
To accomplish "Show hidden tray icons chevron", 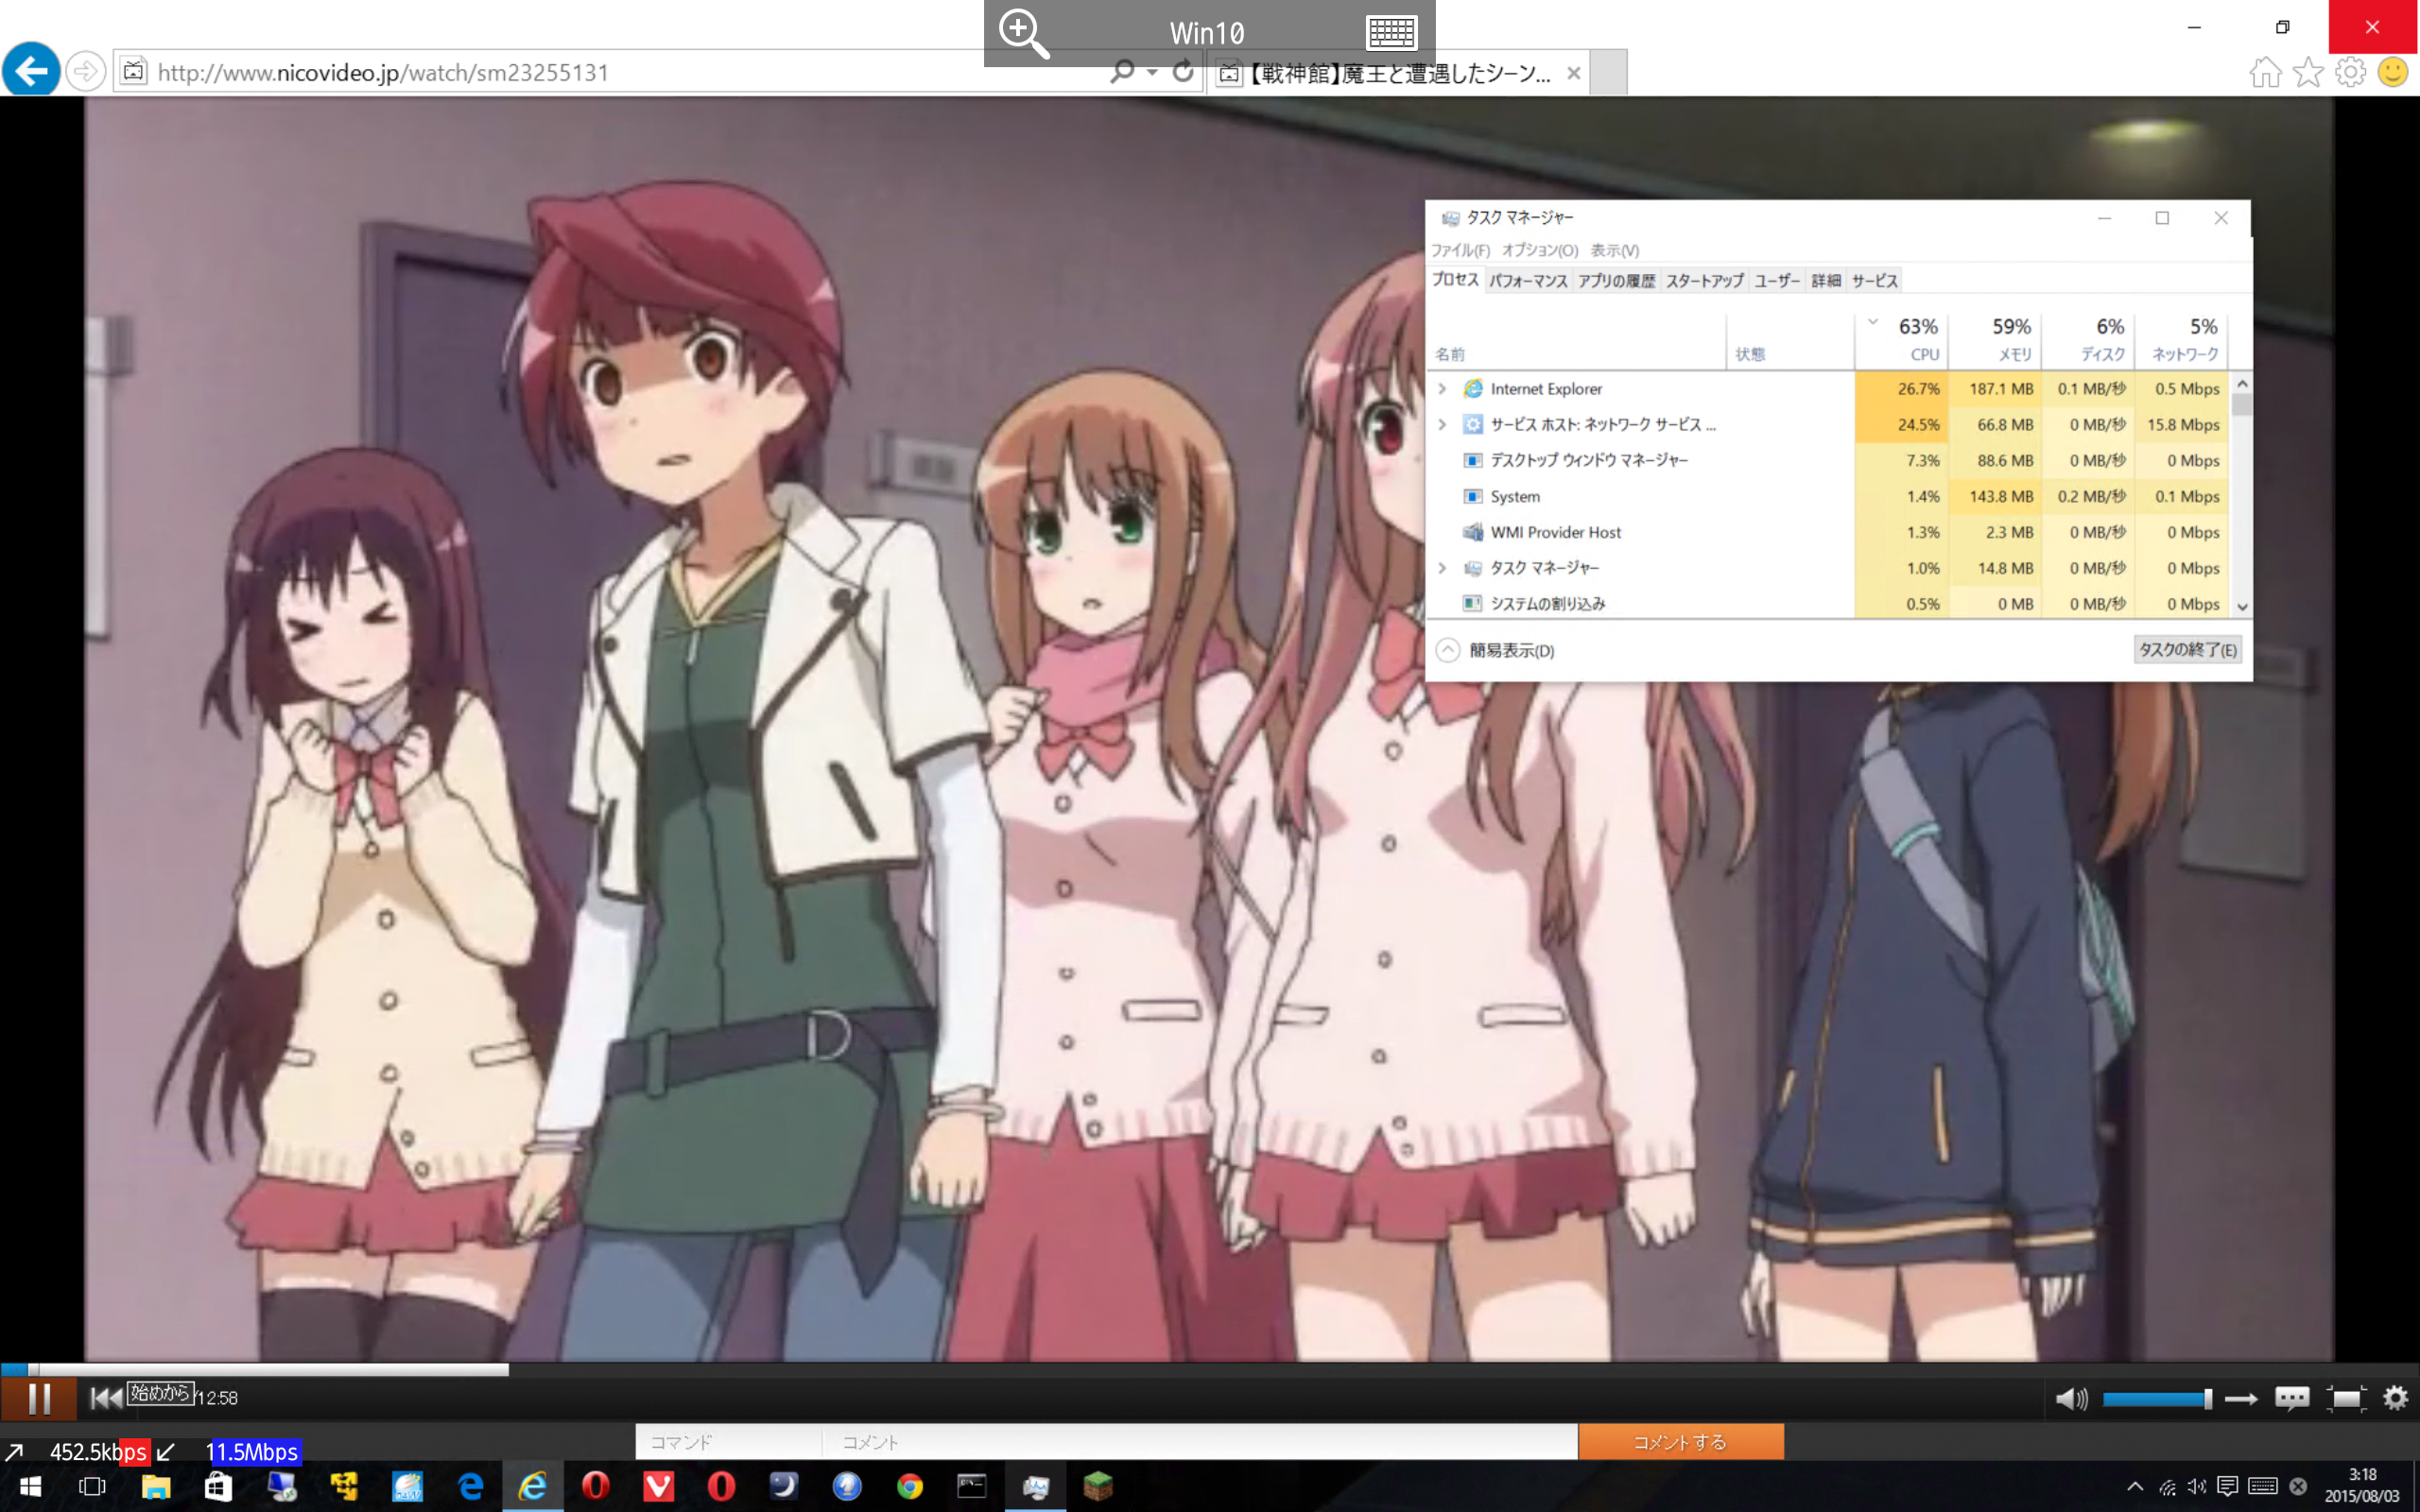I will 2134,1486.
